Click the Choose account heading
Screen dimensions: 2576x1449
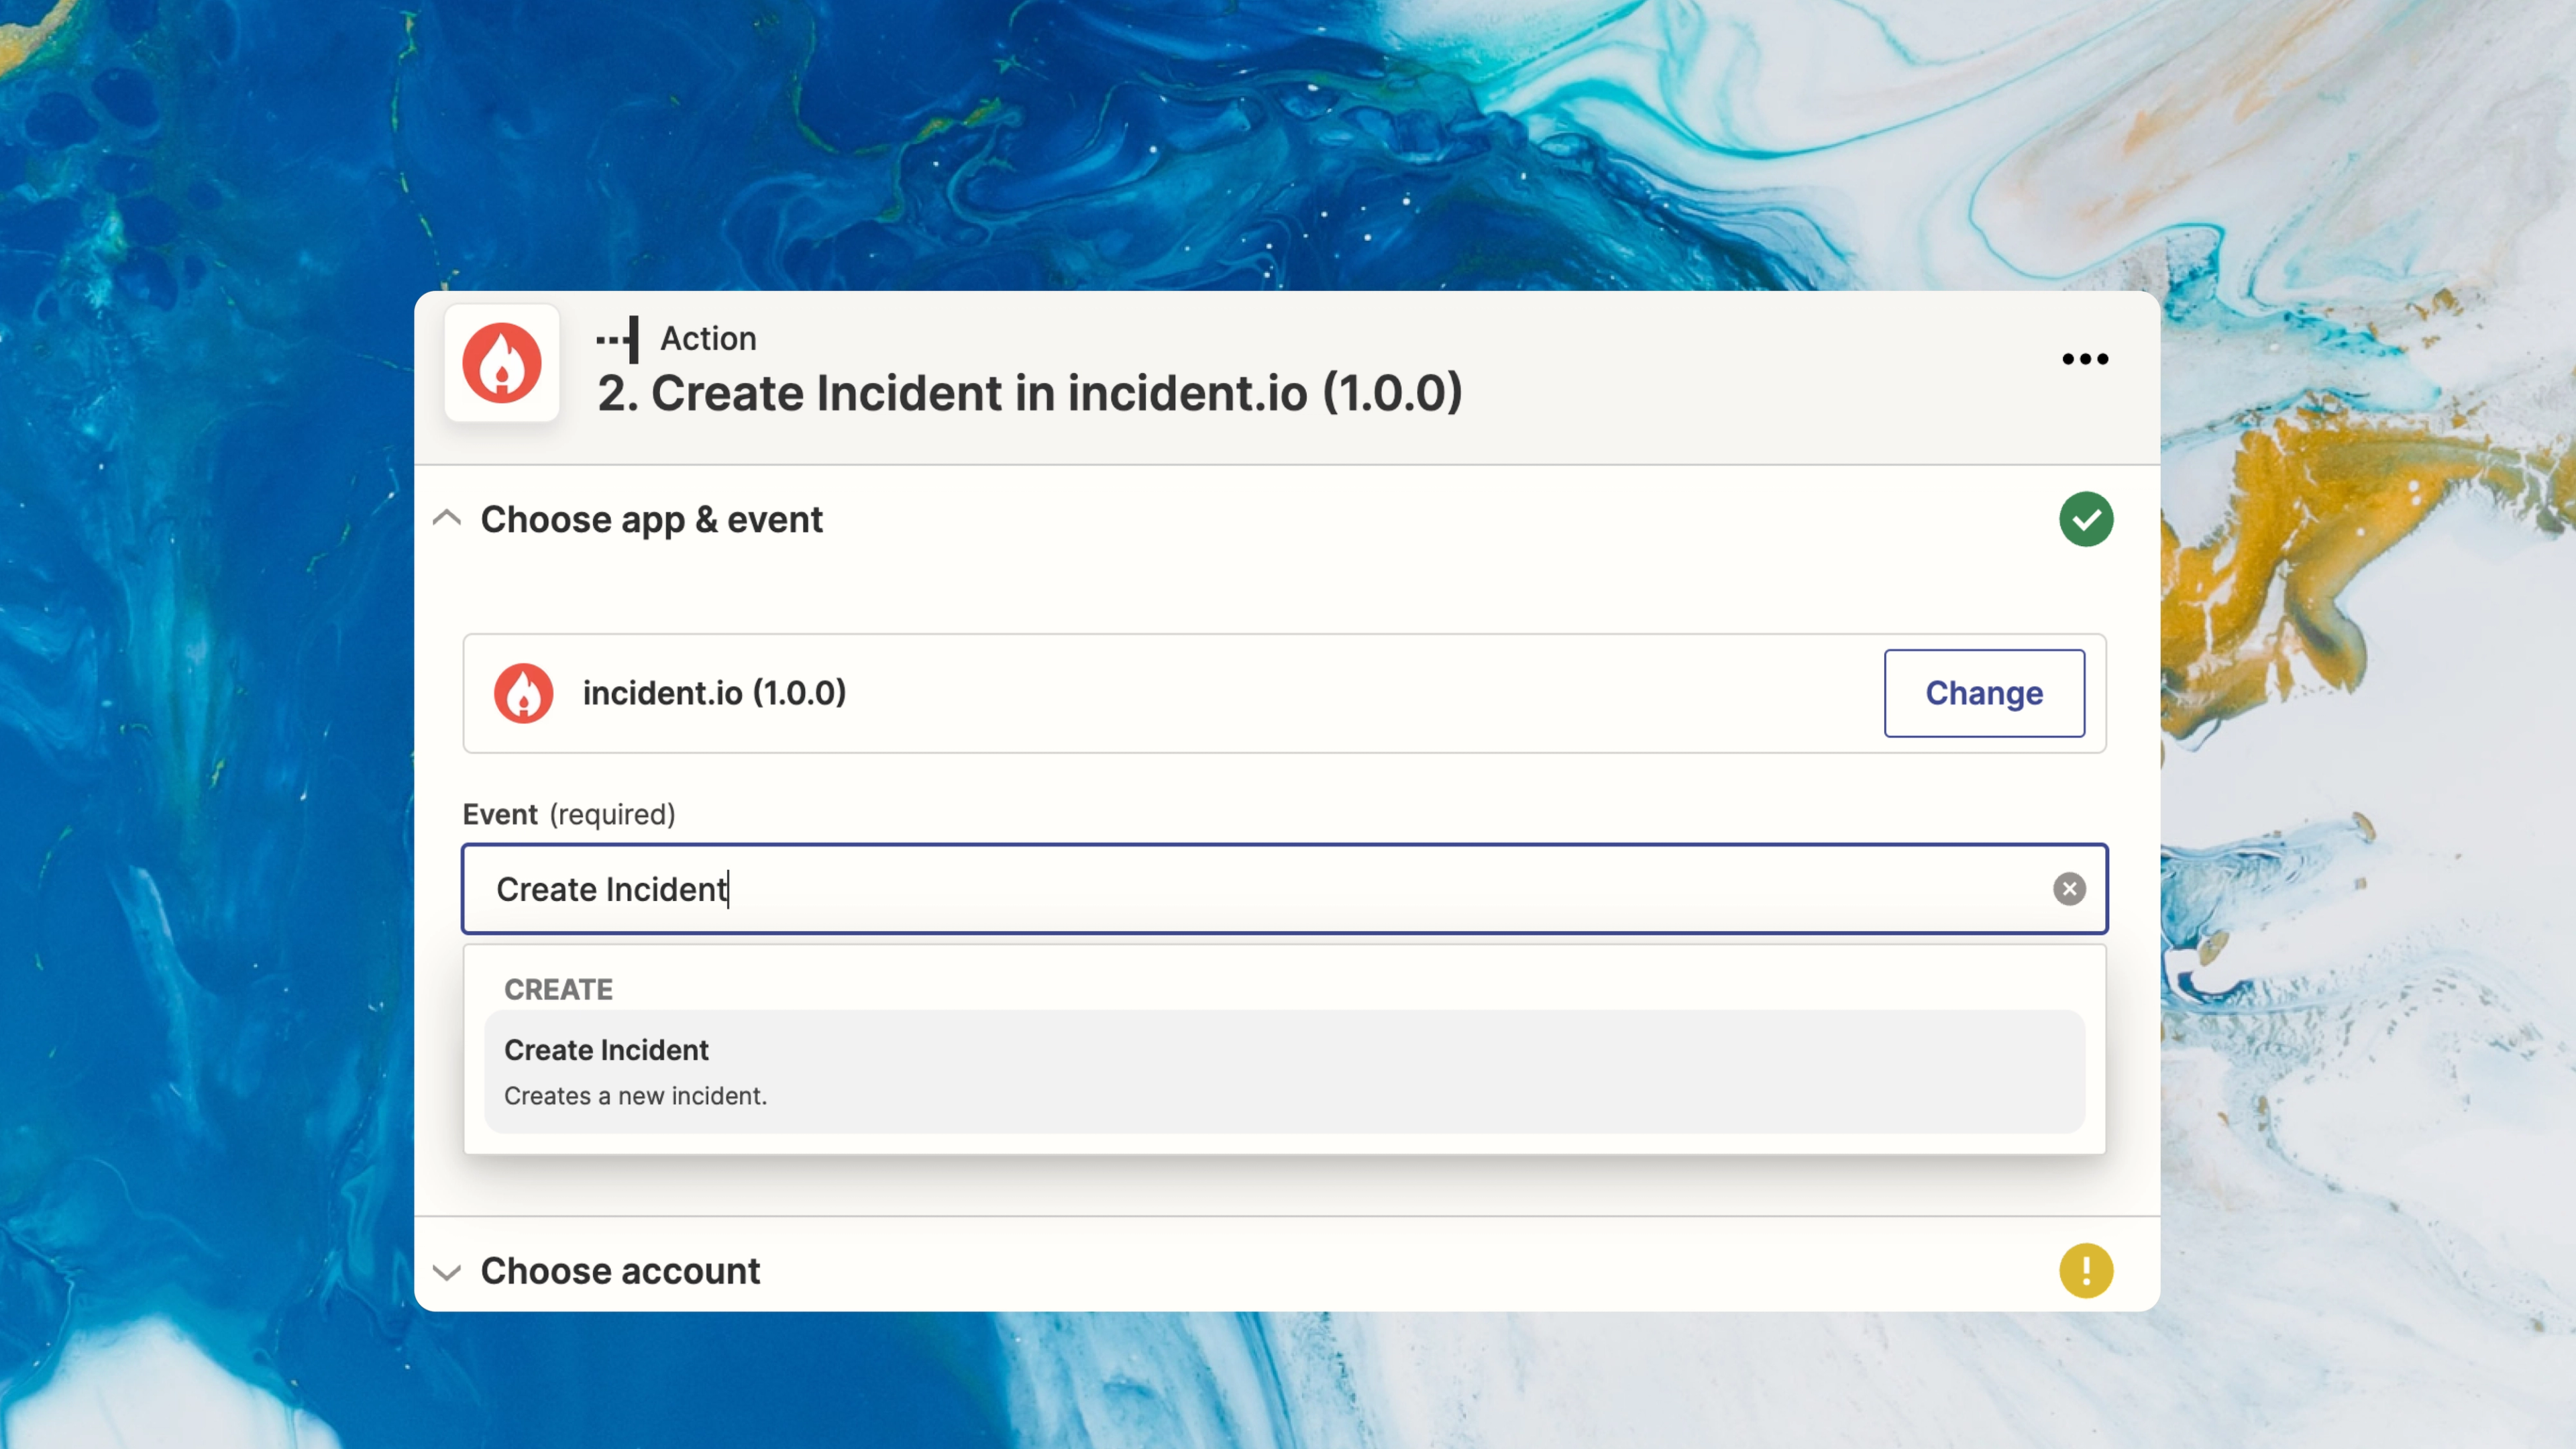(620, 1271)
